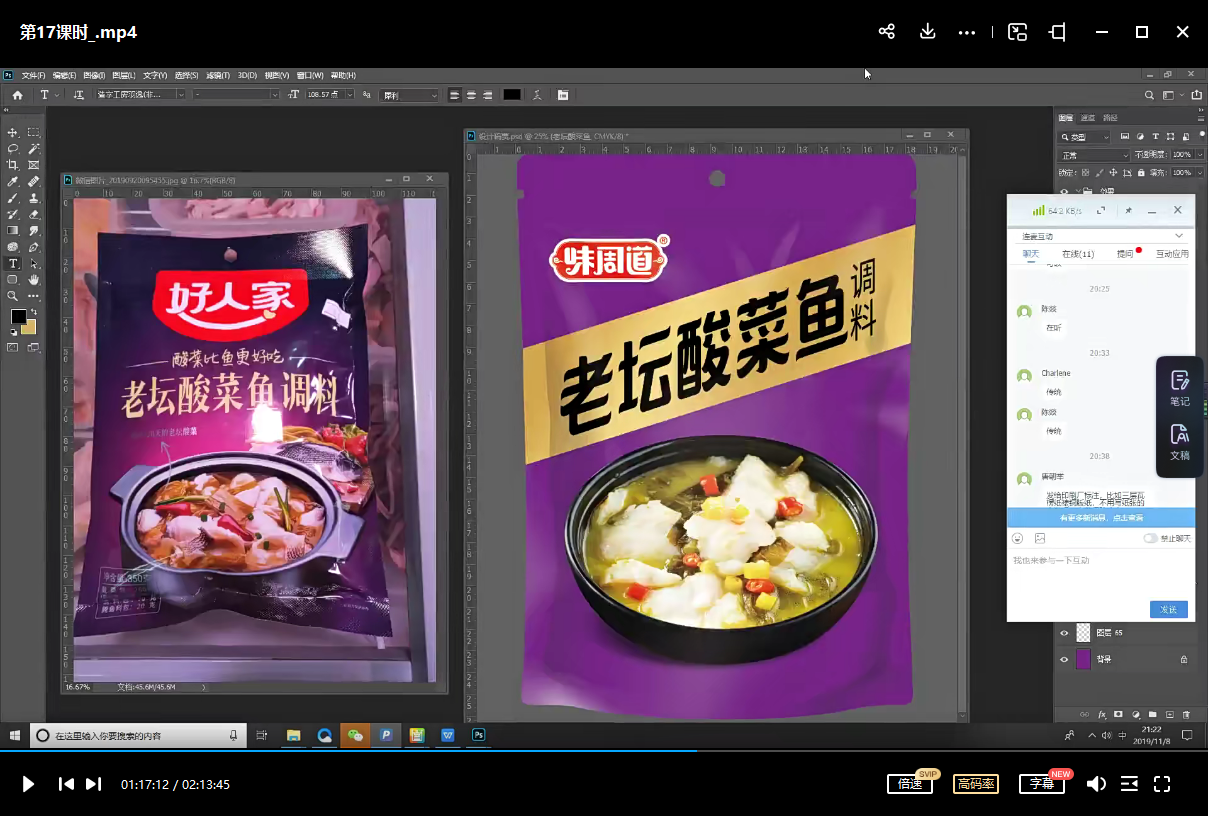The image size is (1208, 816).
Task: Mute the video with speaker icon
Action: click(1096, 784)
